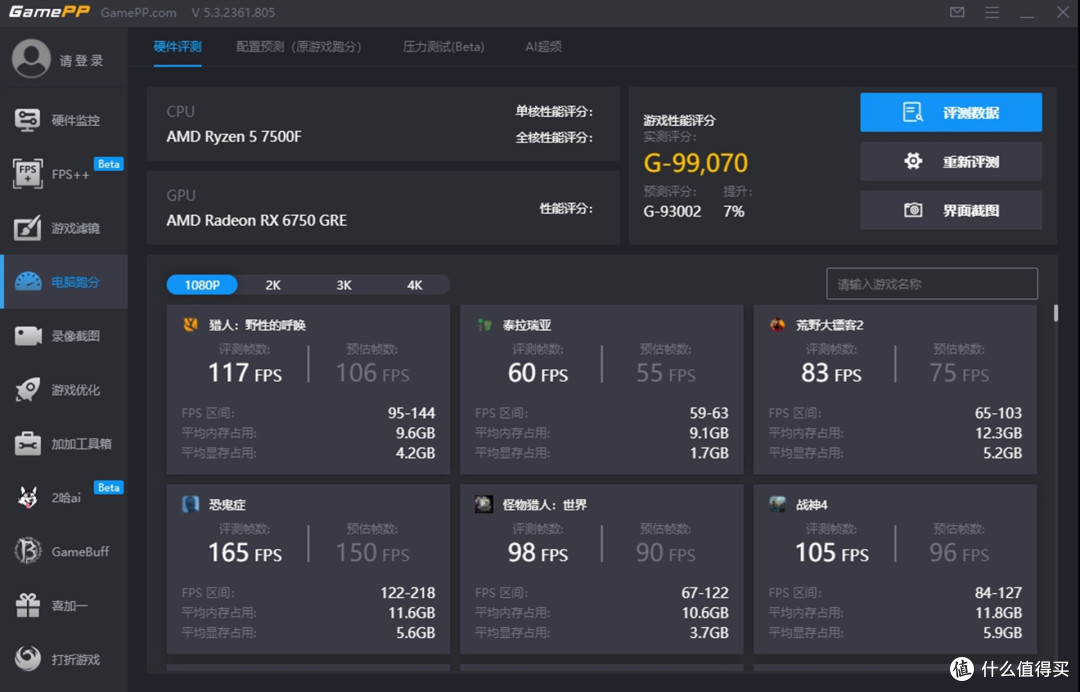The height and width of the screenshot is (692, 1080).
Task: Click the 重新评测 re-test button
Action: 951,162
